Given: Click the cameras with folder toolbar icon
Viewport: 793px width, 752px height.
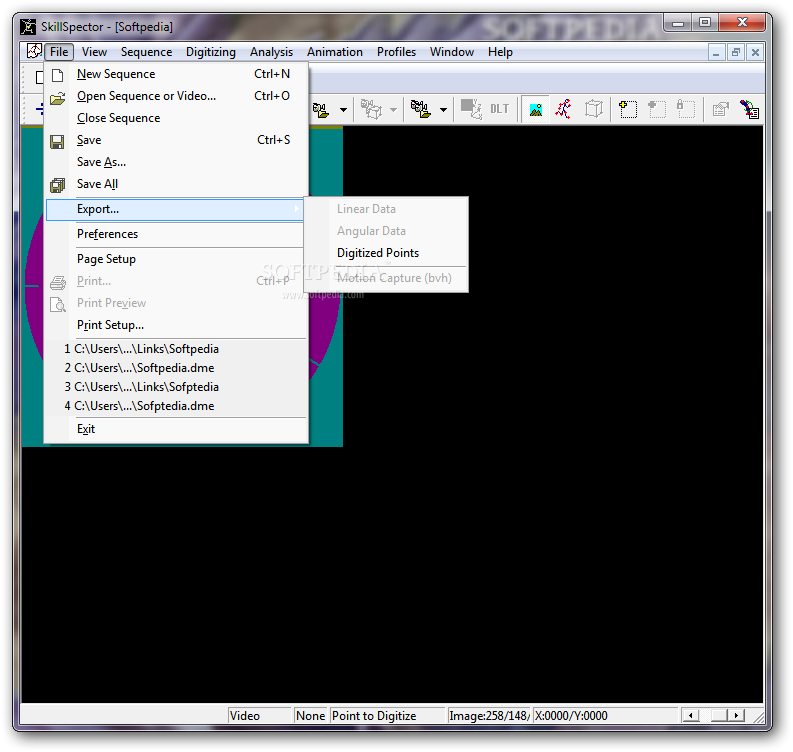Looking at the screenshot, I should tap(420, 109).
